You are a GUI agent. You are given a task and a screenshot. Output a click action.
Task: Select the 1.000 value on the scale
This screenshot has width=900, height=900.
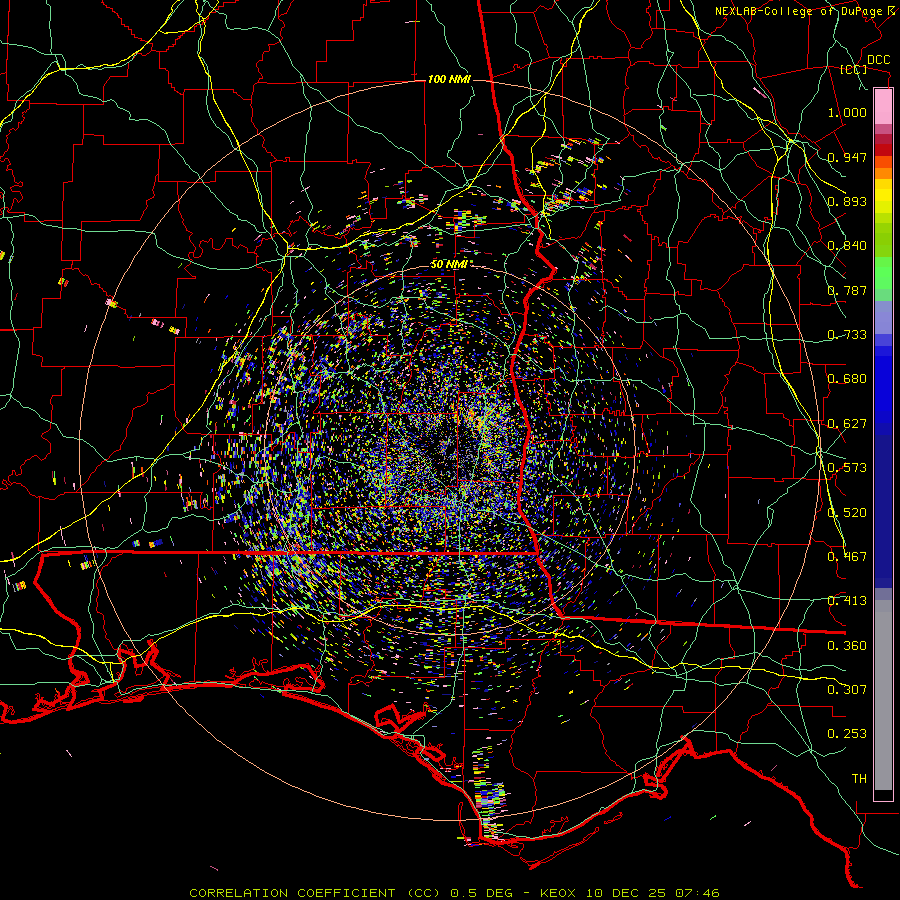[x=847, y=112]
